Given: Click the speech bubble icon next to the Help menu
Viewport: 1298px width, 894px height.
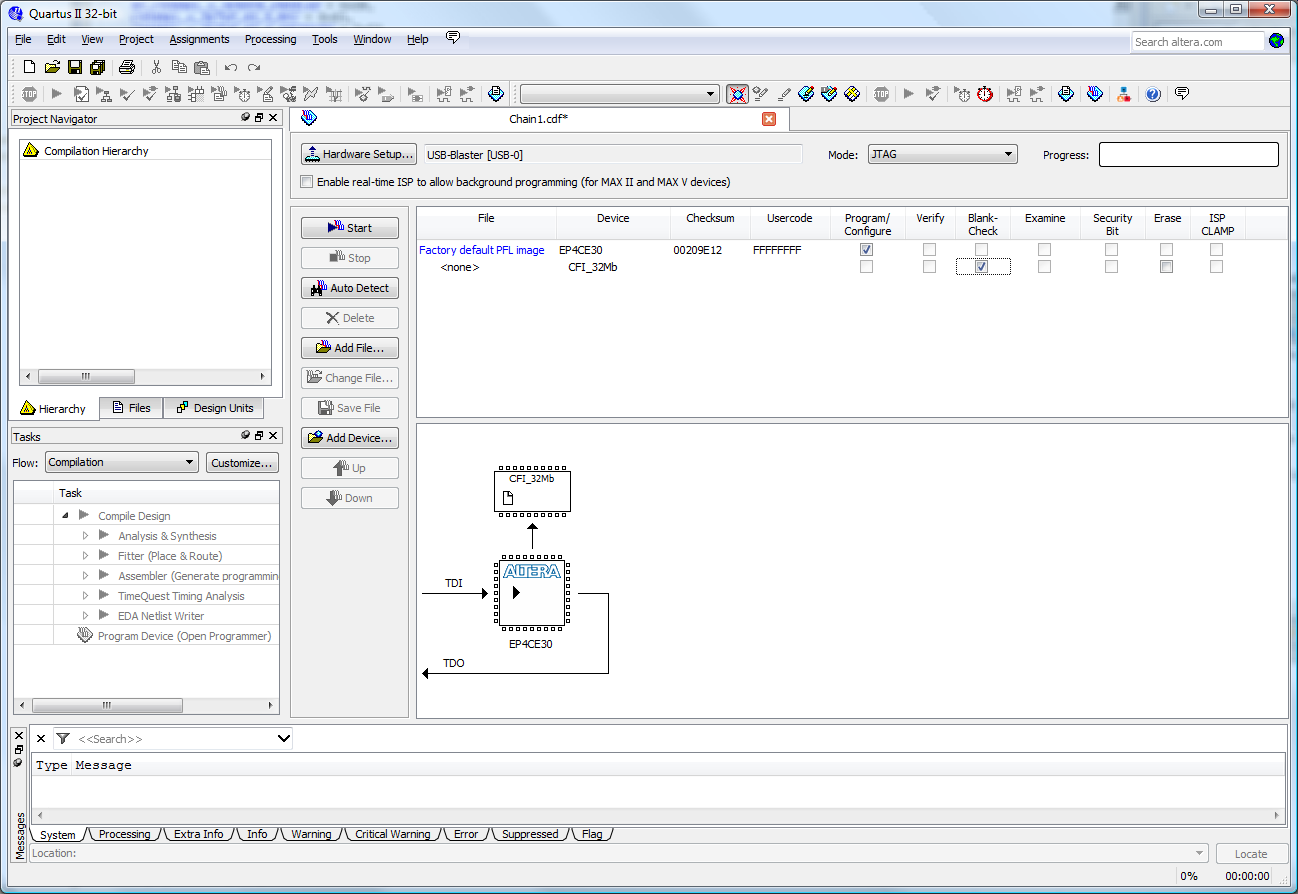Looking at the screenshot, I should (453, 38).
